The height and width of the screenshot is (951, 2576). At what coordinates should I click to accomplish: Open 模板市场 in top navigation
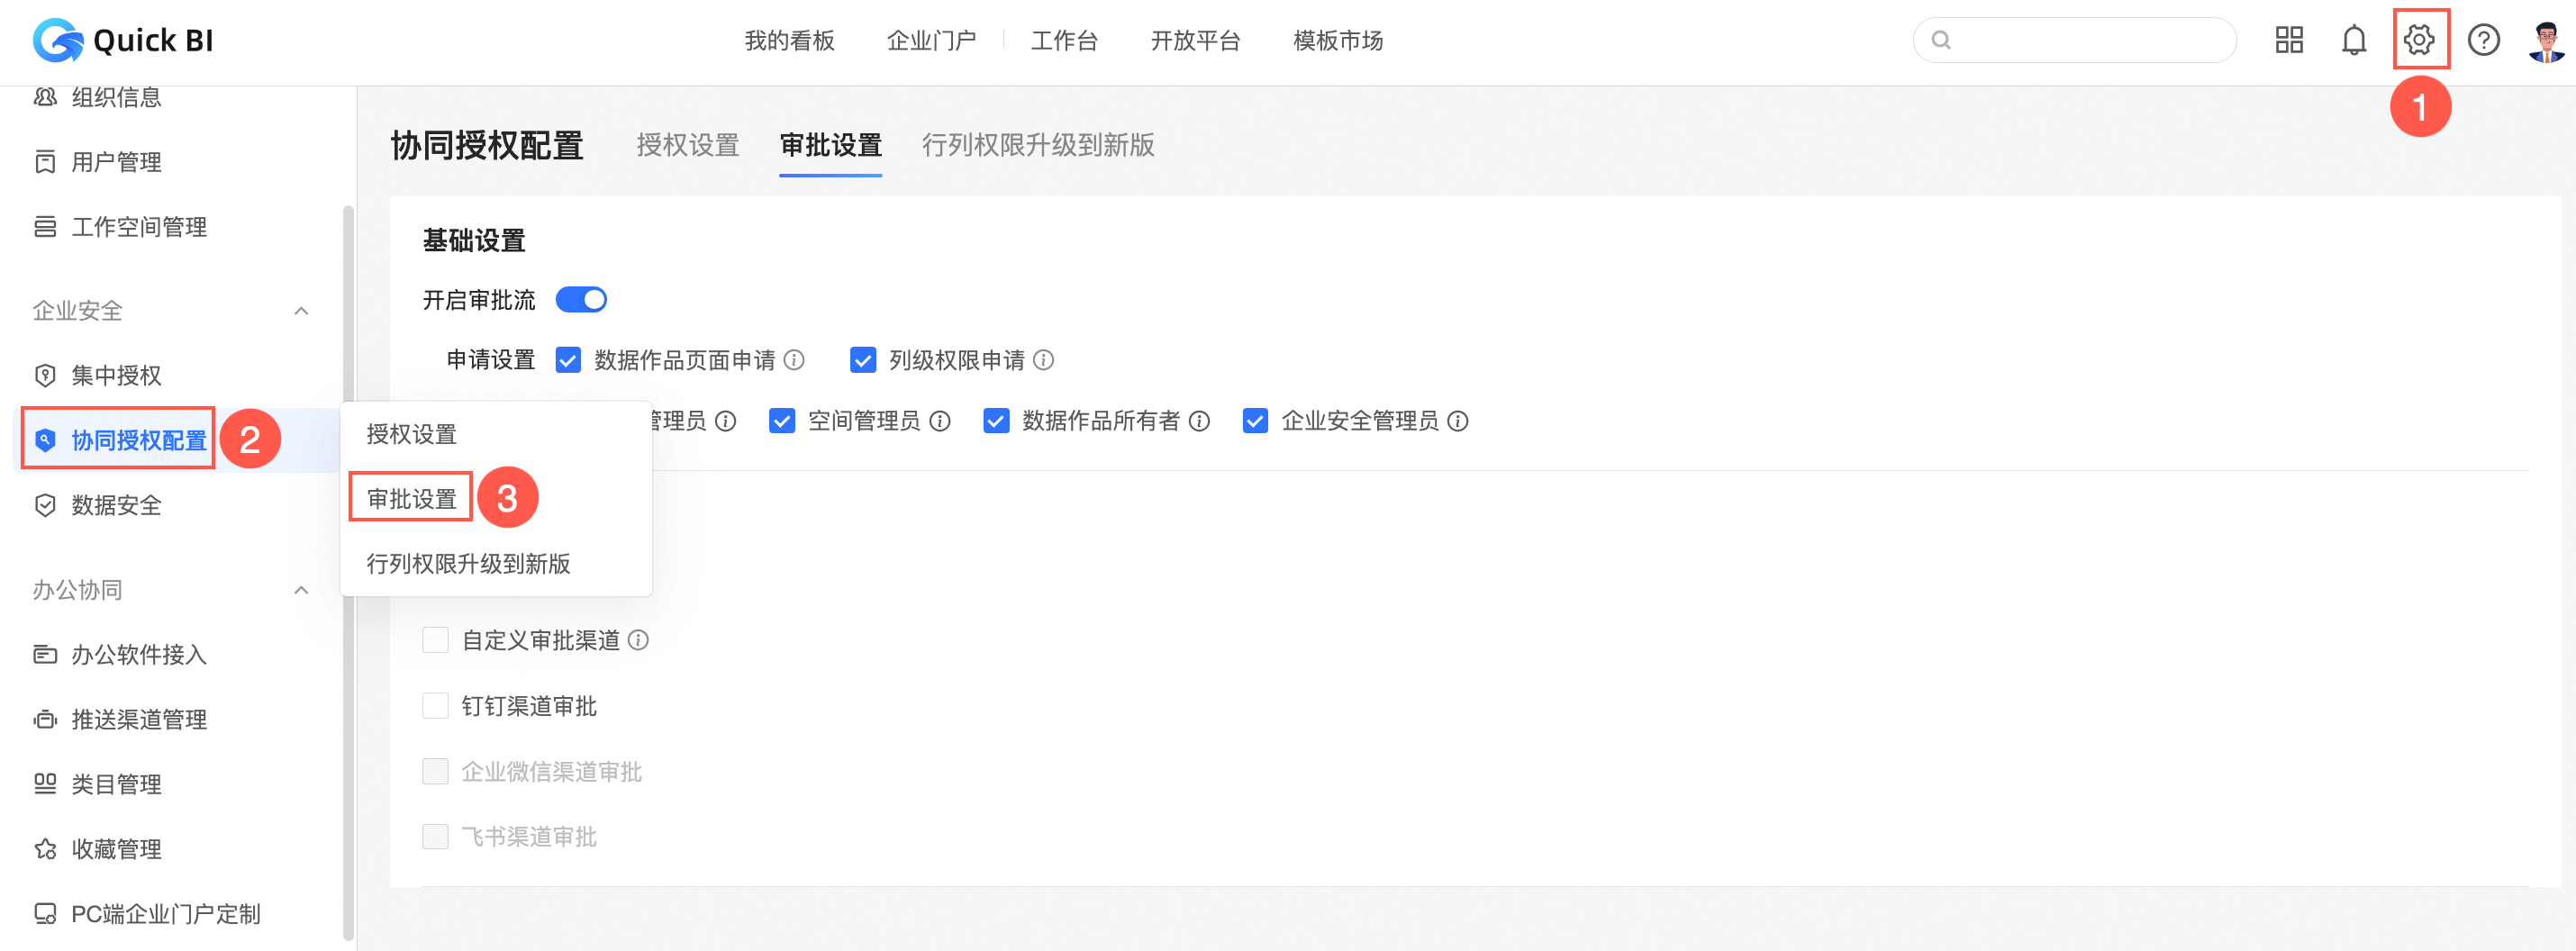coord(1338,40)
